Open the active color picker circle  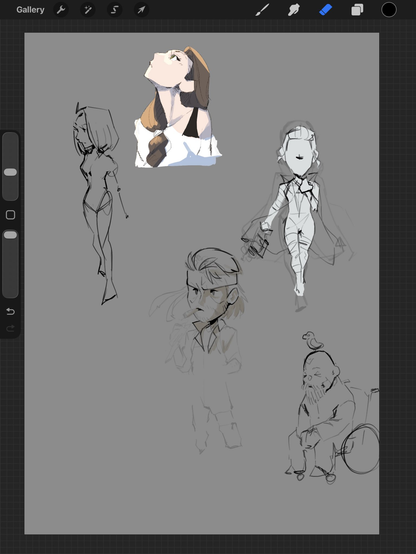[x=388, y=10]
